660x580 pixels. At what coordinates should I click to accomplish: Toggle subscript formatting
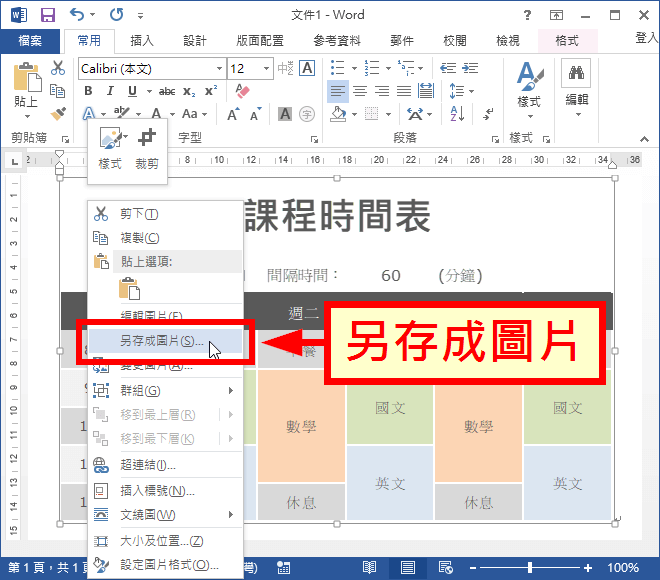(189, 91)
